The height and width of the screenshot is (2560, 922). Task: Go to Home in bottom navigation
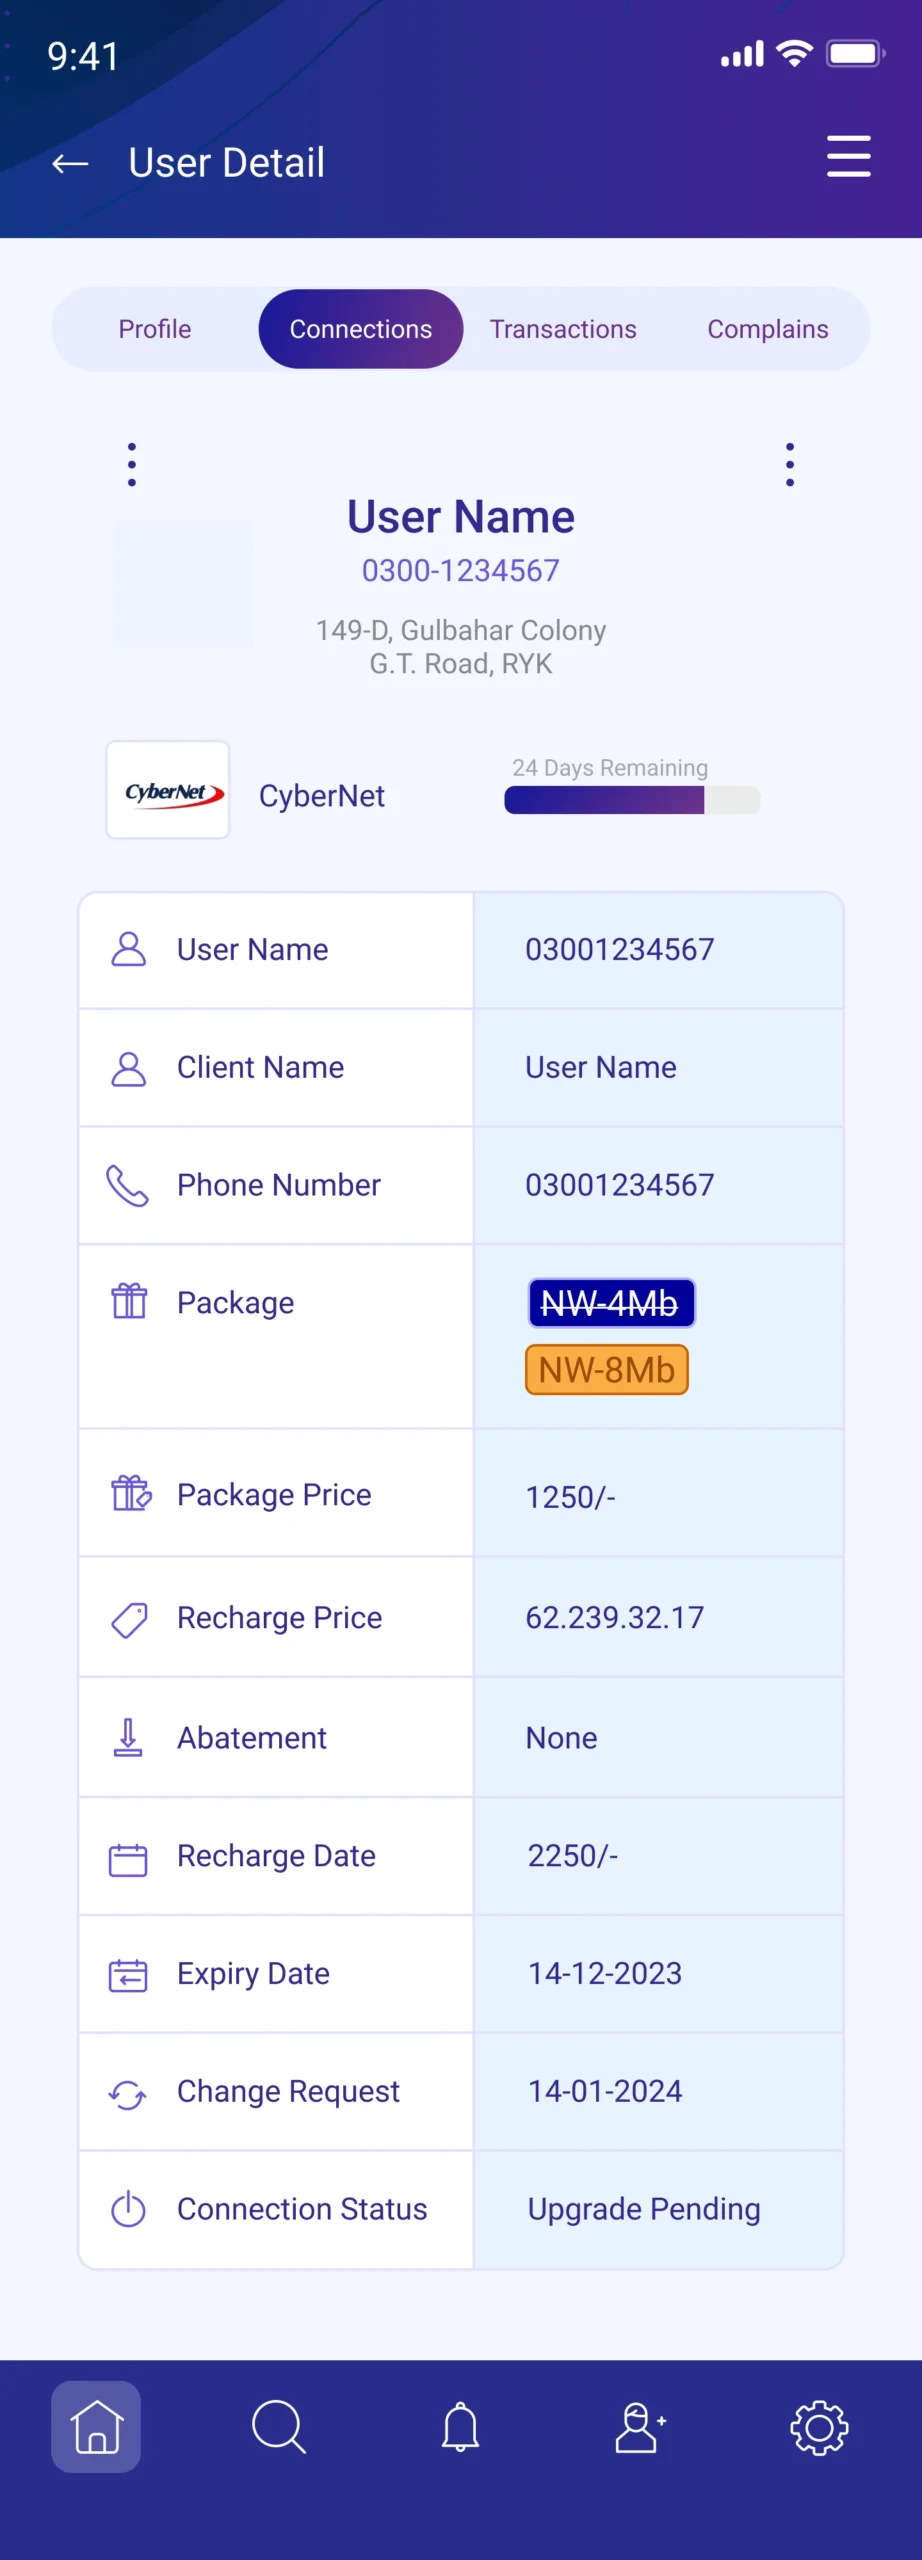coord(96,2426)
